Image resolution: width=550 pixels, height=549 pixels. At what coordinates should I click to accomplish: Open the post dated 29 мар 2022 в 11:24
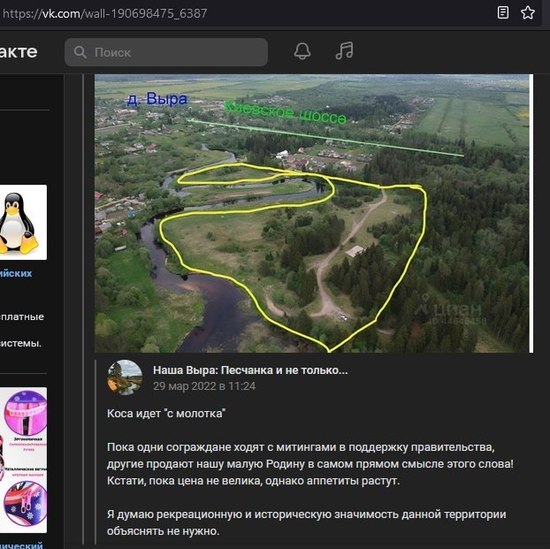pos(204,386)
